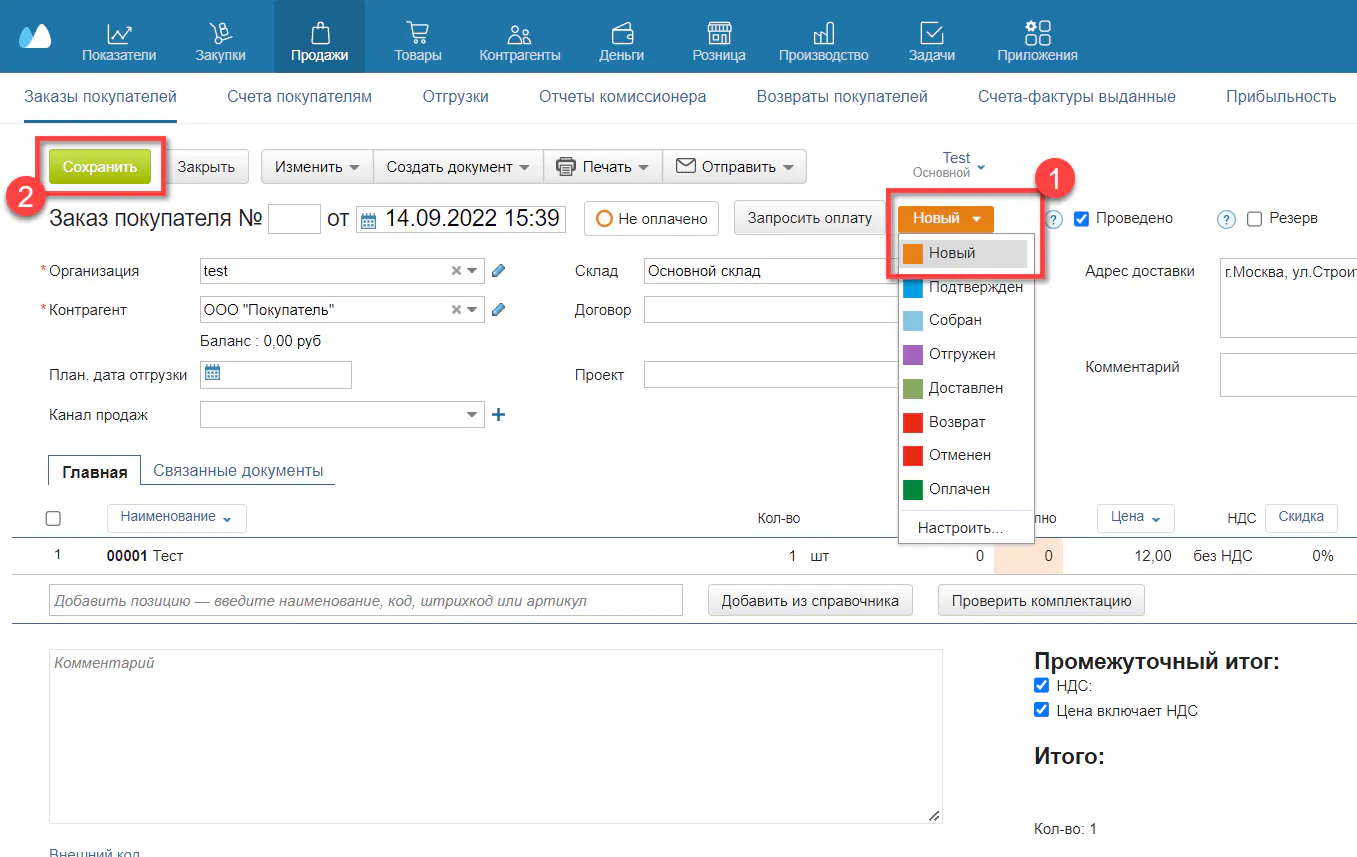Click the Добавить позицию search field
Viewport: 1357px width, 857px height.
[365, 601]
